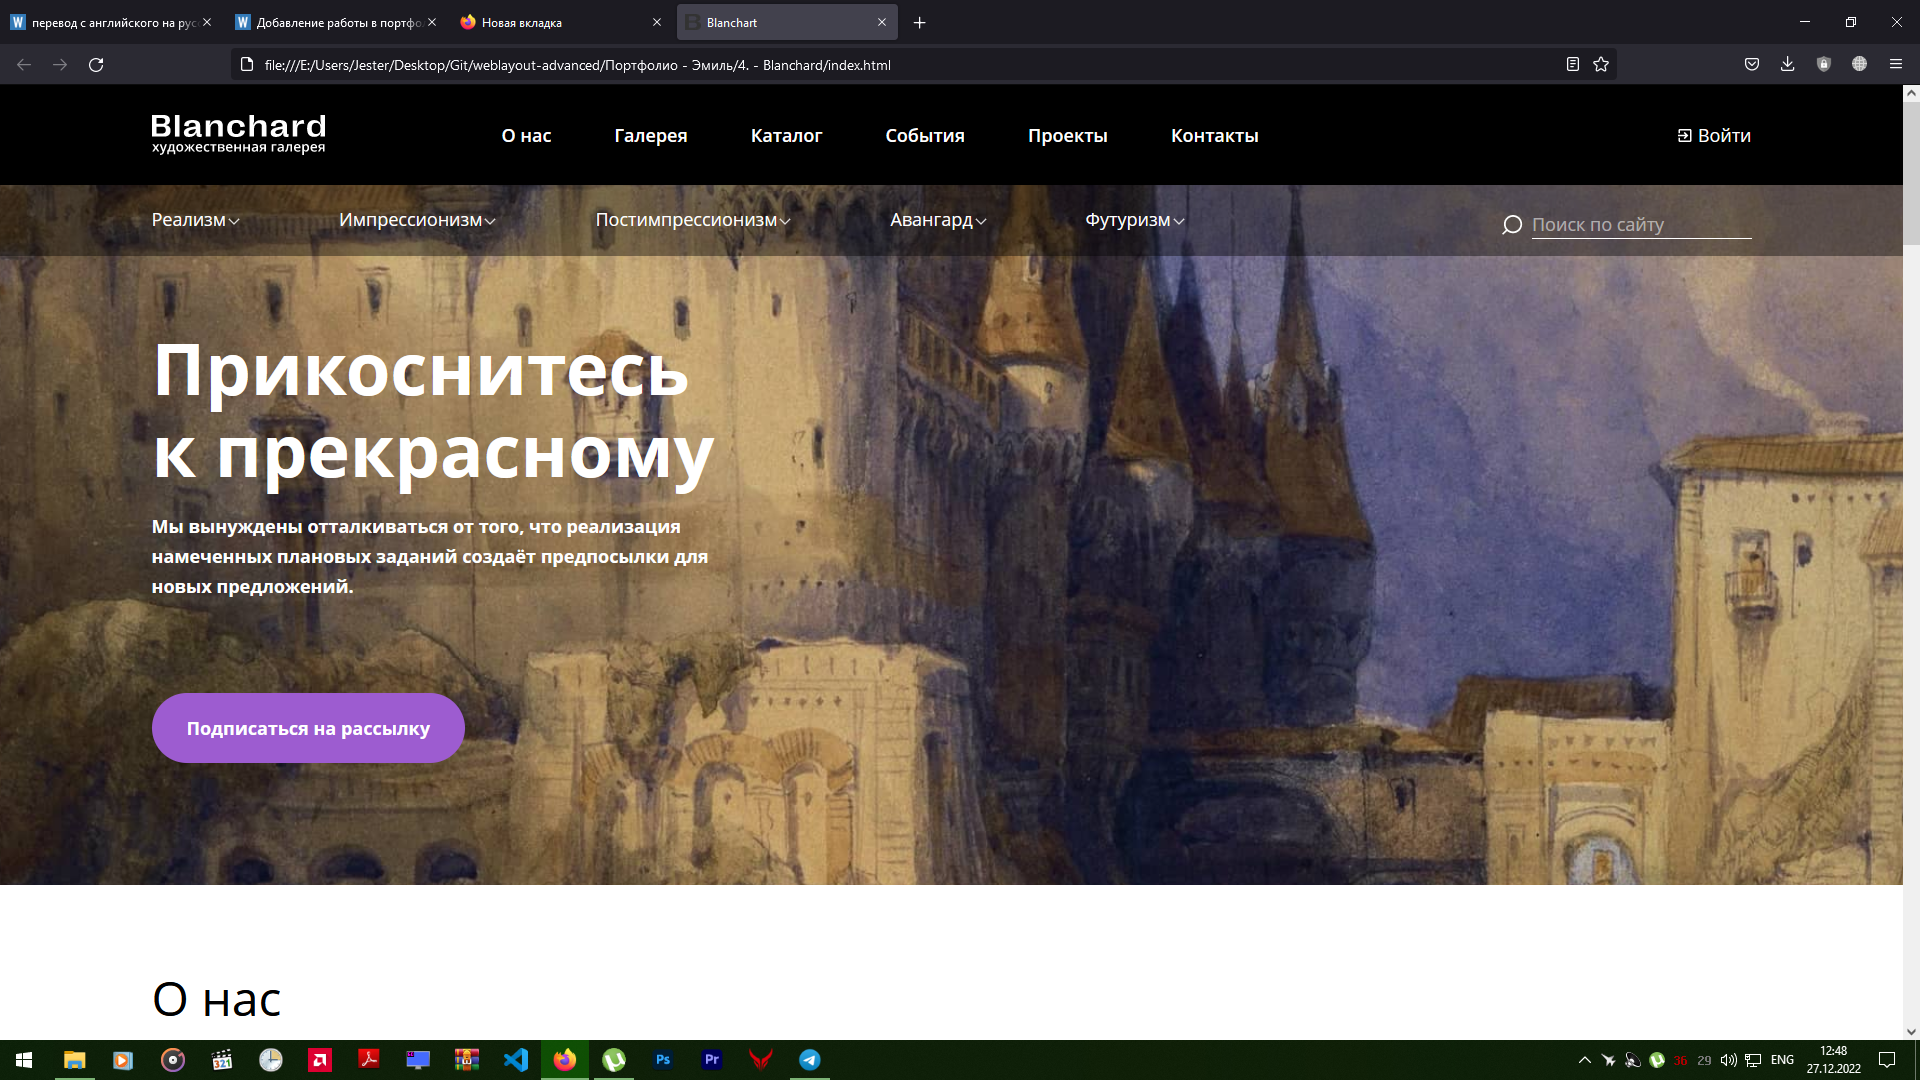Click the page vertical scrollbar thumb

pyautogui.click(x=1911, y=172)
